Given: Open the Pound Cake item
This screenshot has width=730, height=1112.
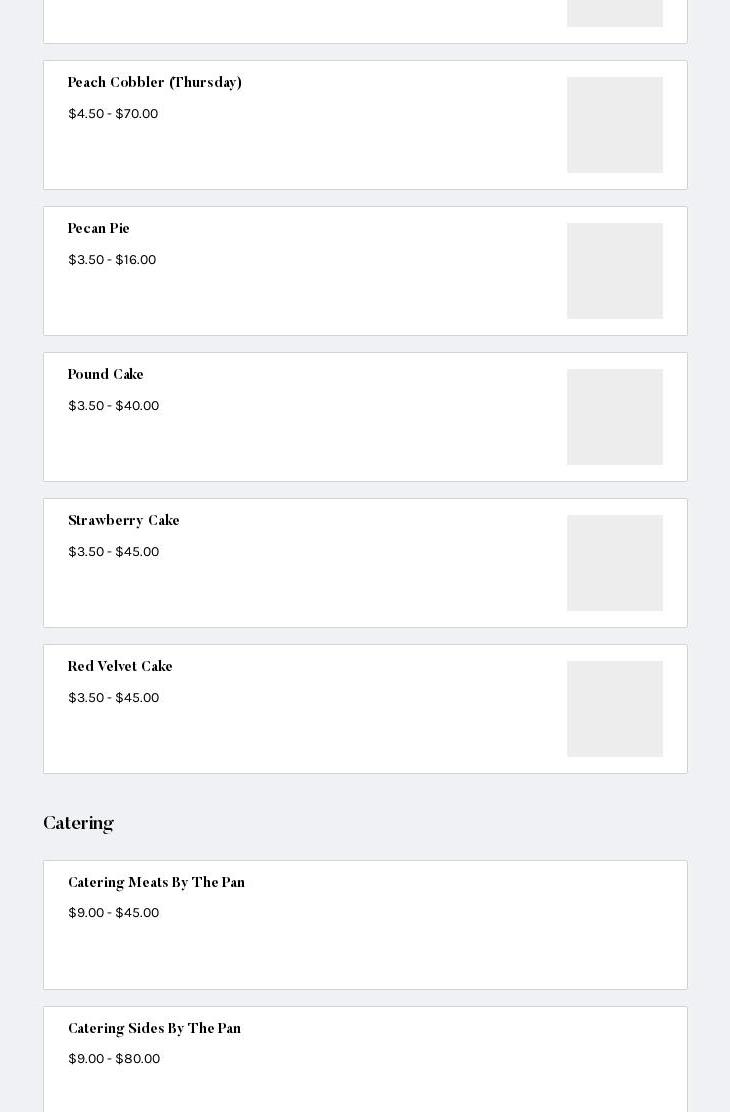Looking at the screenshot, I should tap(106, 375).
